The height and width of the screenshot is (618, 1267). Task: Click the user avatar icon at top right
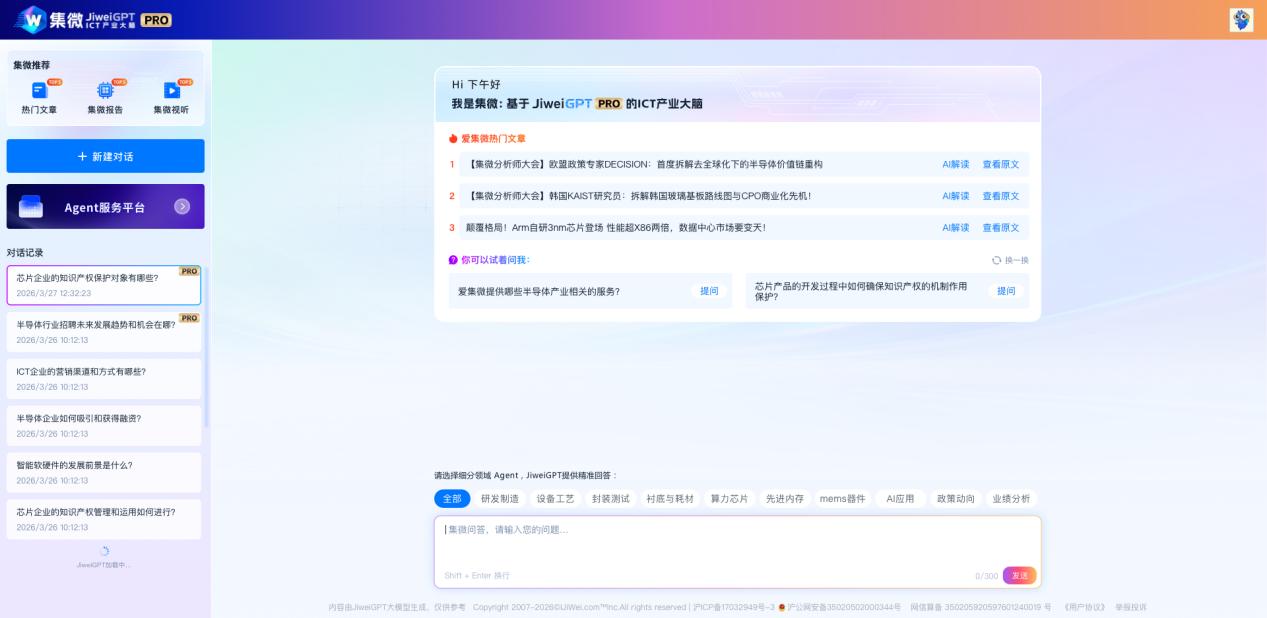point(1241,20)
